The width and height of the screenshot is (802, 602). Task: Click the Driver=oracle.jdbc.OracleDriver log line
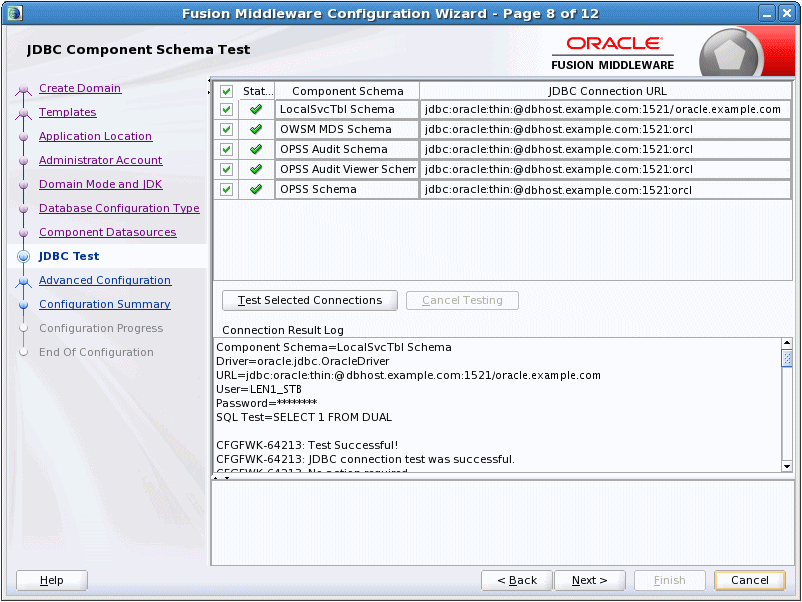pos(303,361)
